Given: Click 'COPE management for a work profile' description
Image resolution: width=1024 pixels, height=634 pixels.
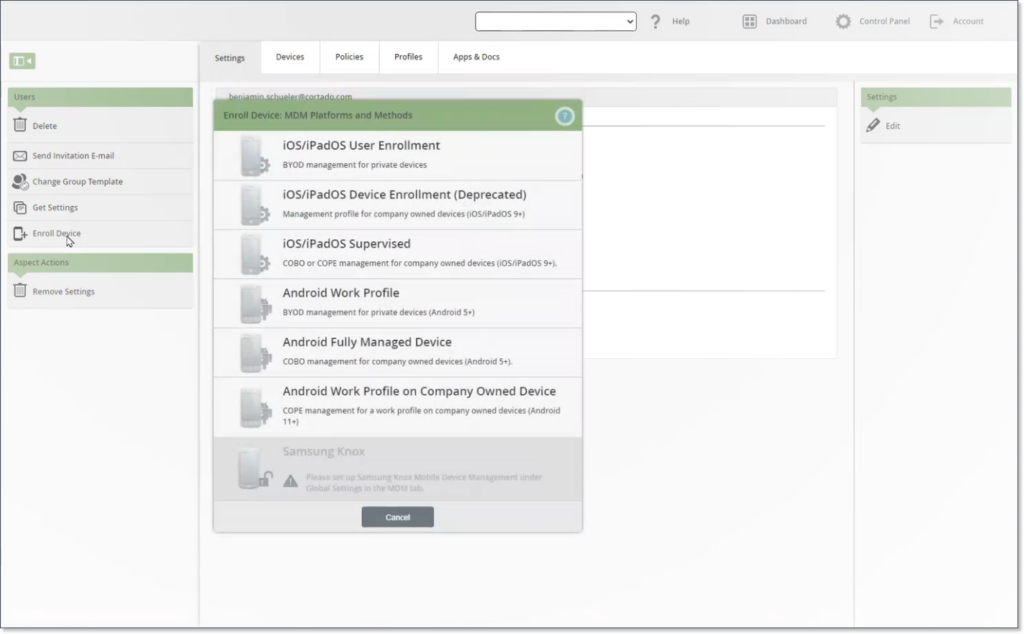Looking at the screenshot, I should point(421,416).
